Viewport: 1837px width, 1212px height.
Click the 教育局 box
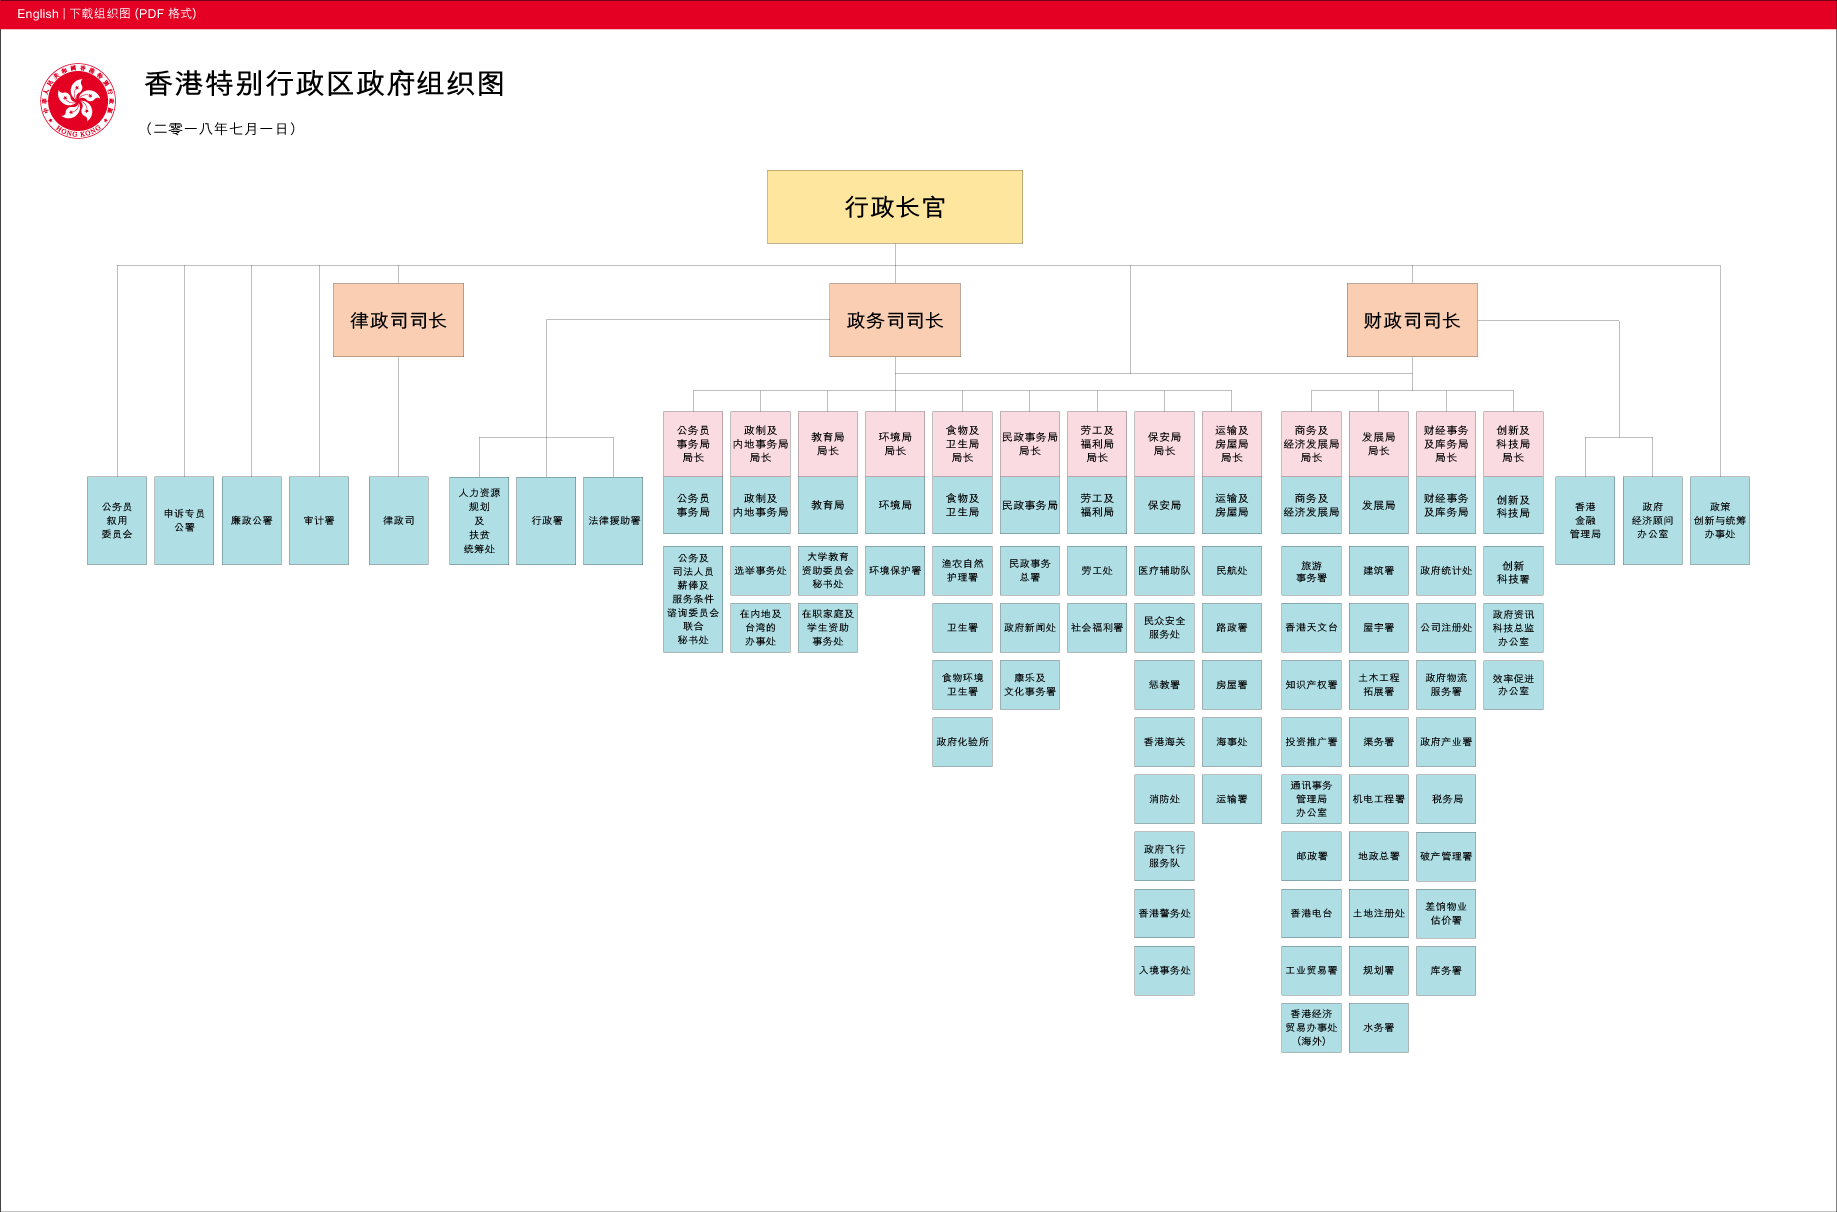click(828, 505)
